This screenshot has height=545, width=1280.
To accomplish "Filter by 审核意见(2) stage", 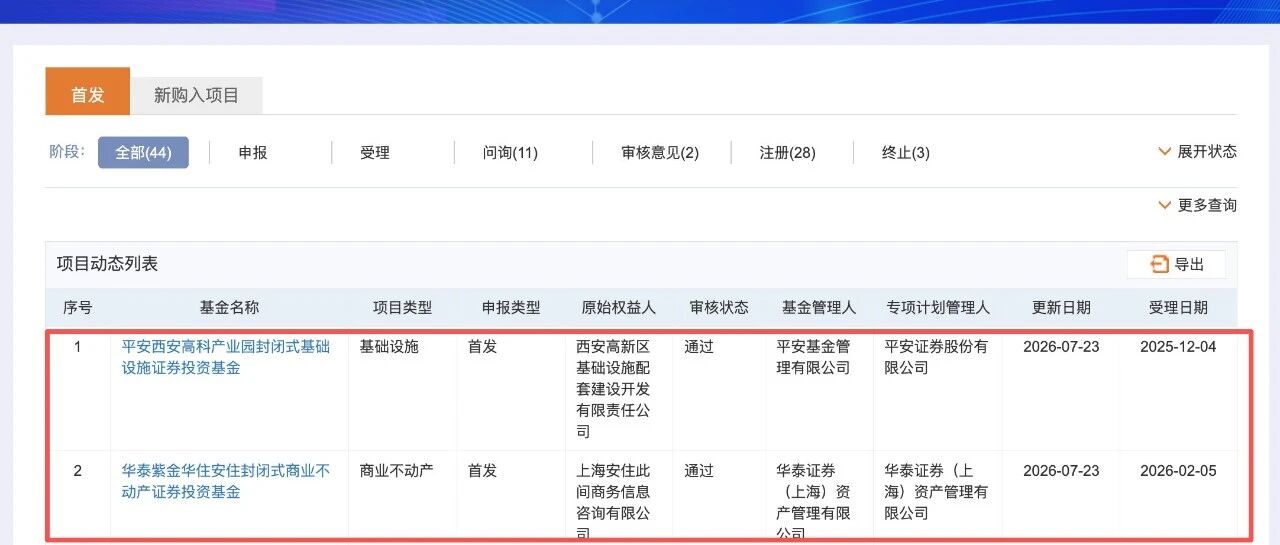I will 660,153.
